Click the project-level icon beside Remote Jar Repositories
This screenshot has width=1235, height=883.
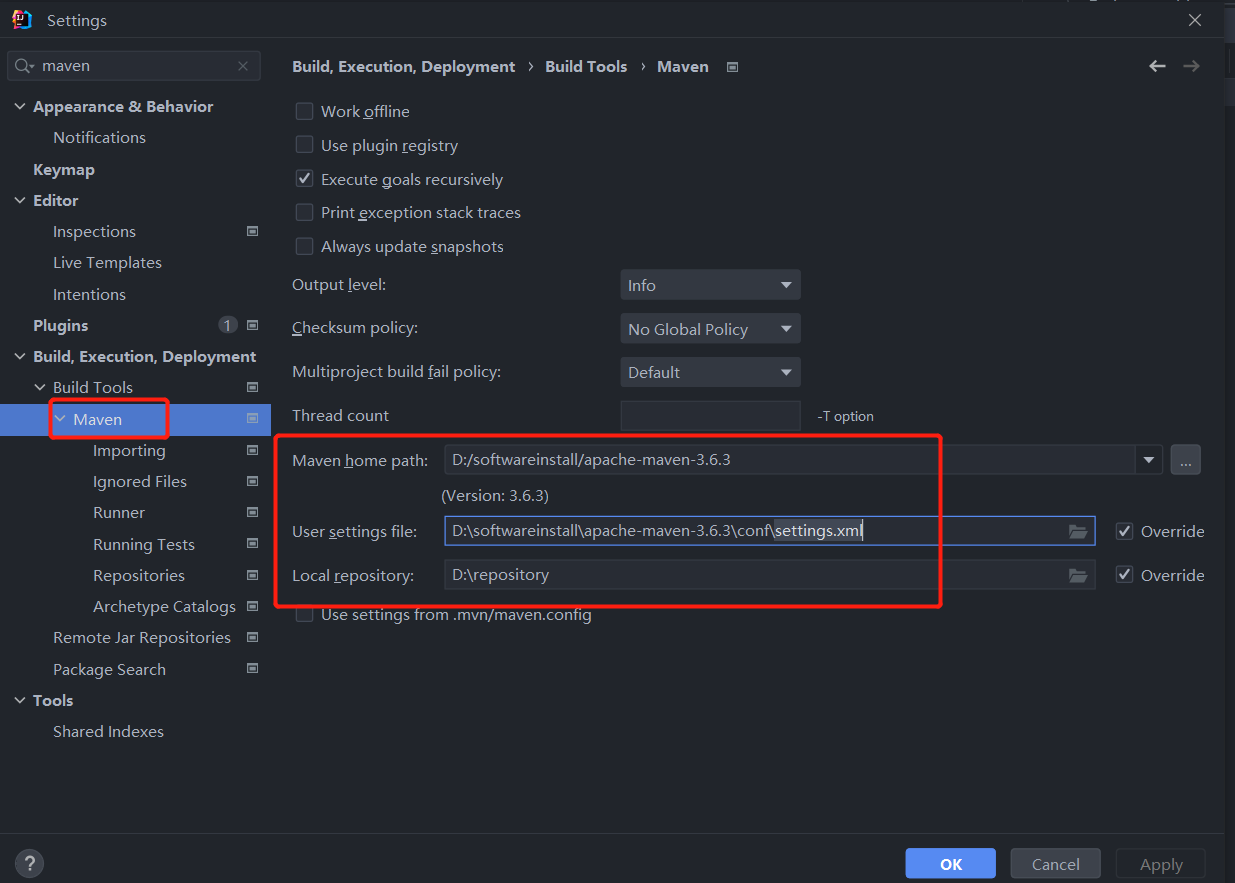(252, 637)
